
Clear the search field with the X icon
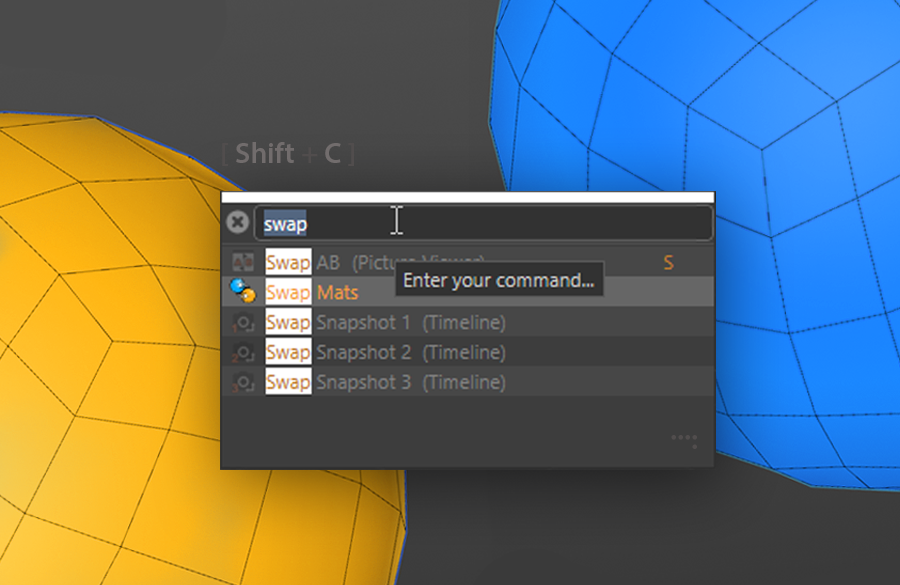pos(237,222)
